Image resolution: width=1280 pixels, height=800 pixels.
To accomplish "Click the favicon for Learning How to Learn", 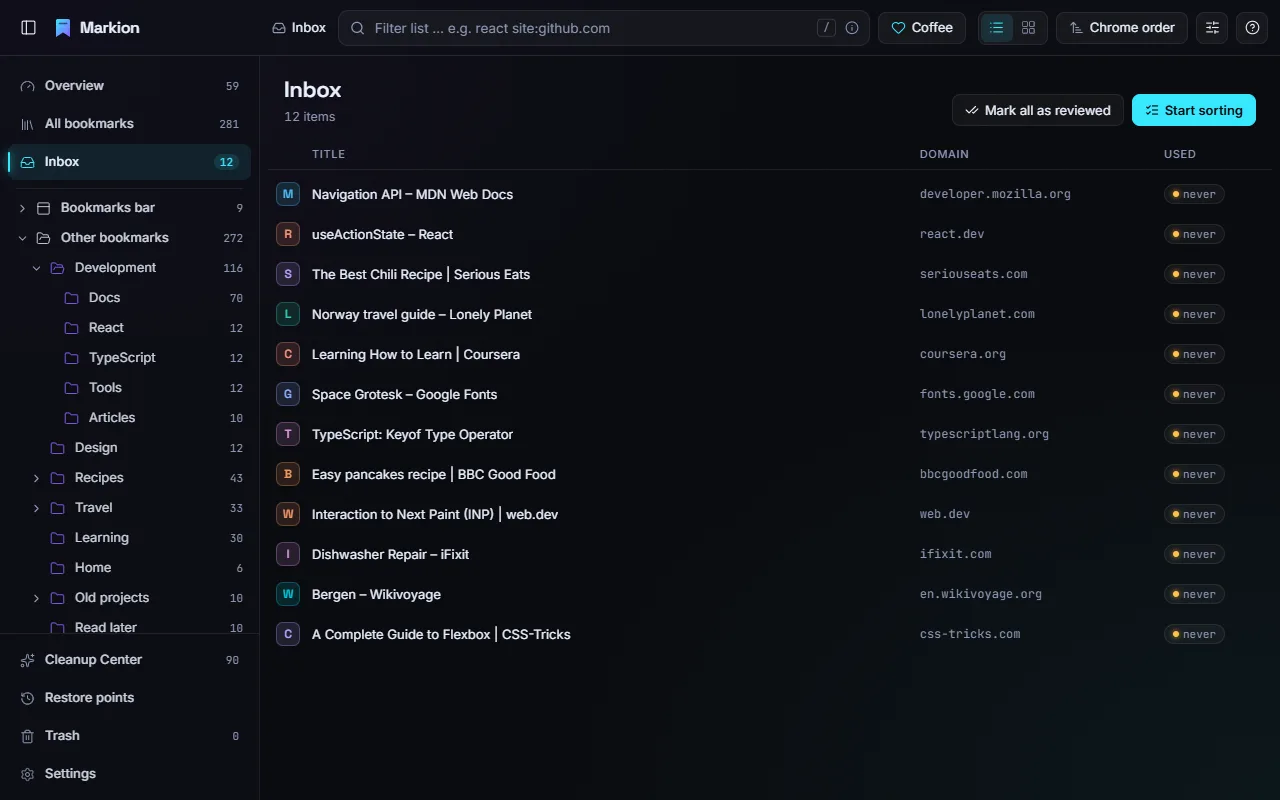I will tap(288, 354).
